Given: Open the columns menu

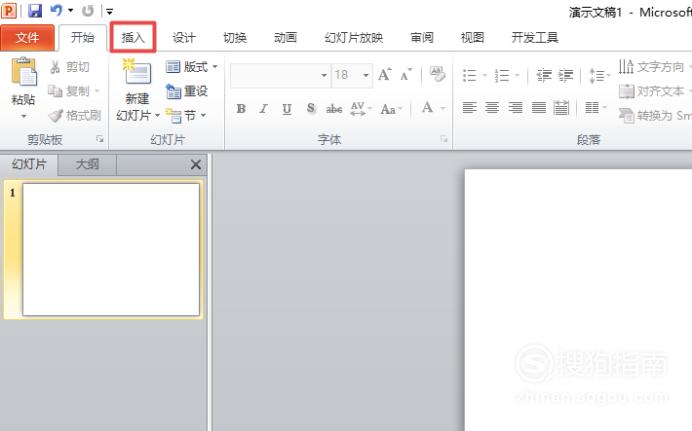Looking at the screenshot, I should tap(596, 108).
